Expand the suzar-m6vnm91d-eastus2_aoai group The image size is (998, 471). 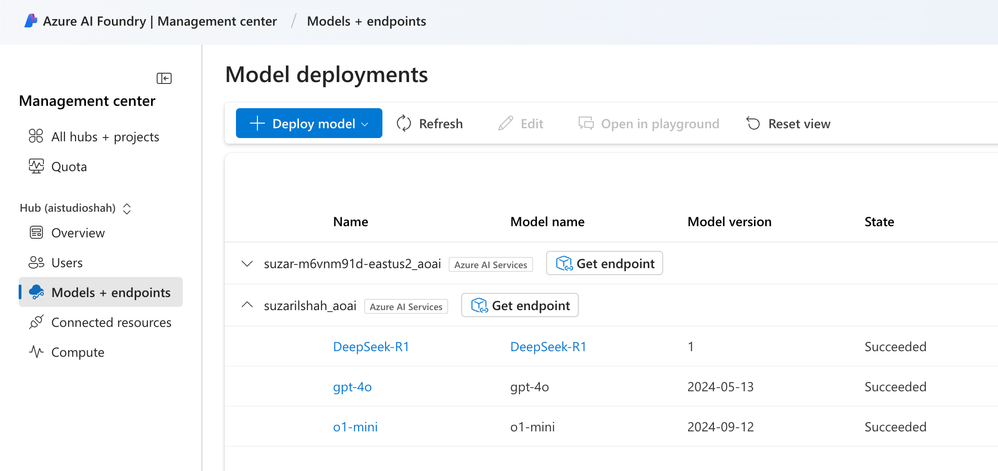(247, 264)
